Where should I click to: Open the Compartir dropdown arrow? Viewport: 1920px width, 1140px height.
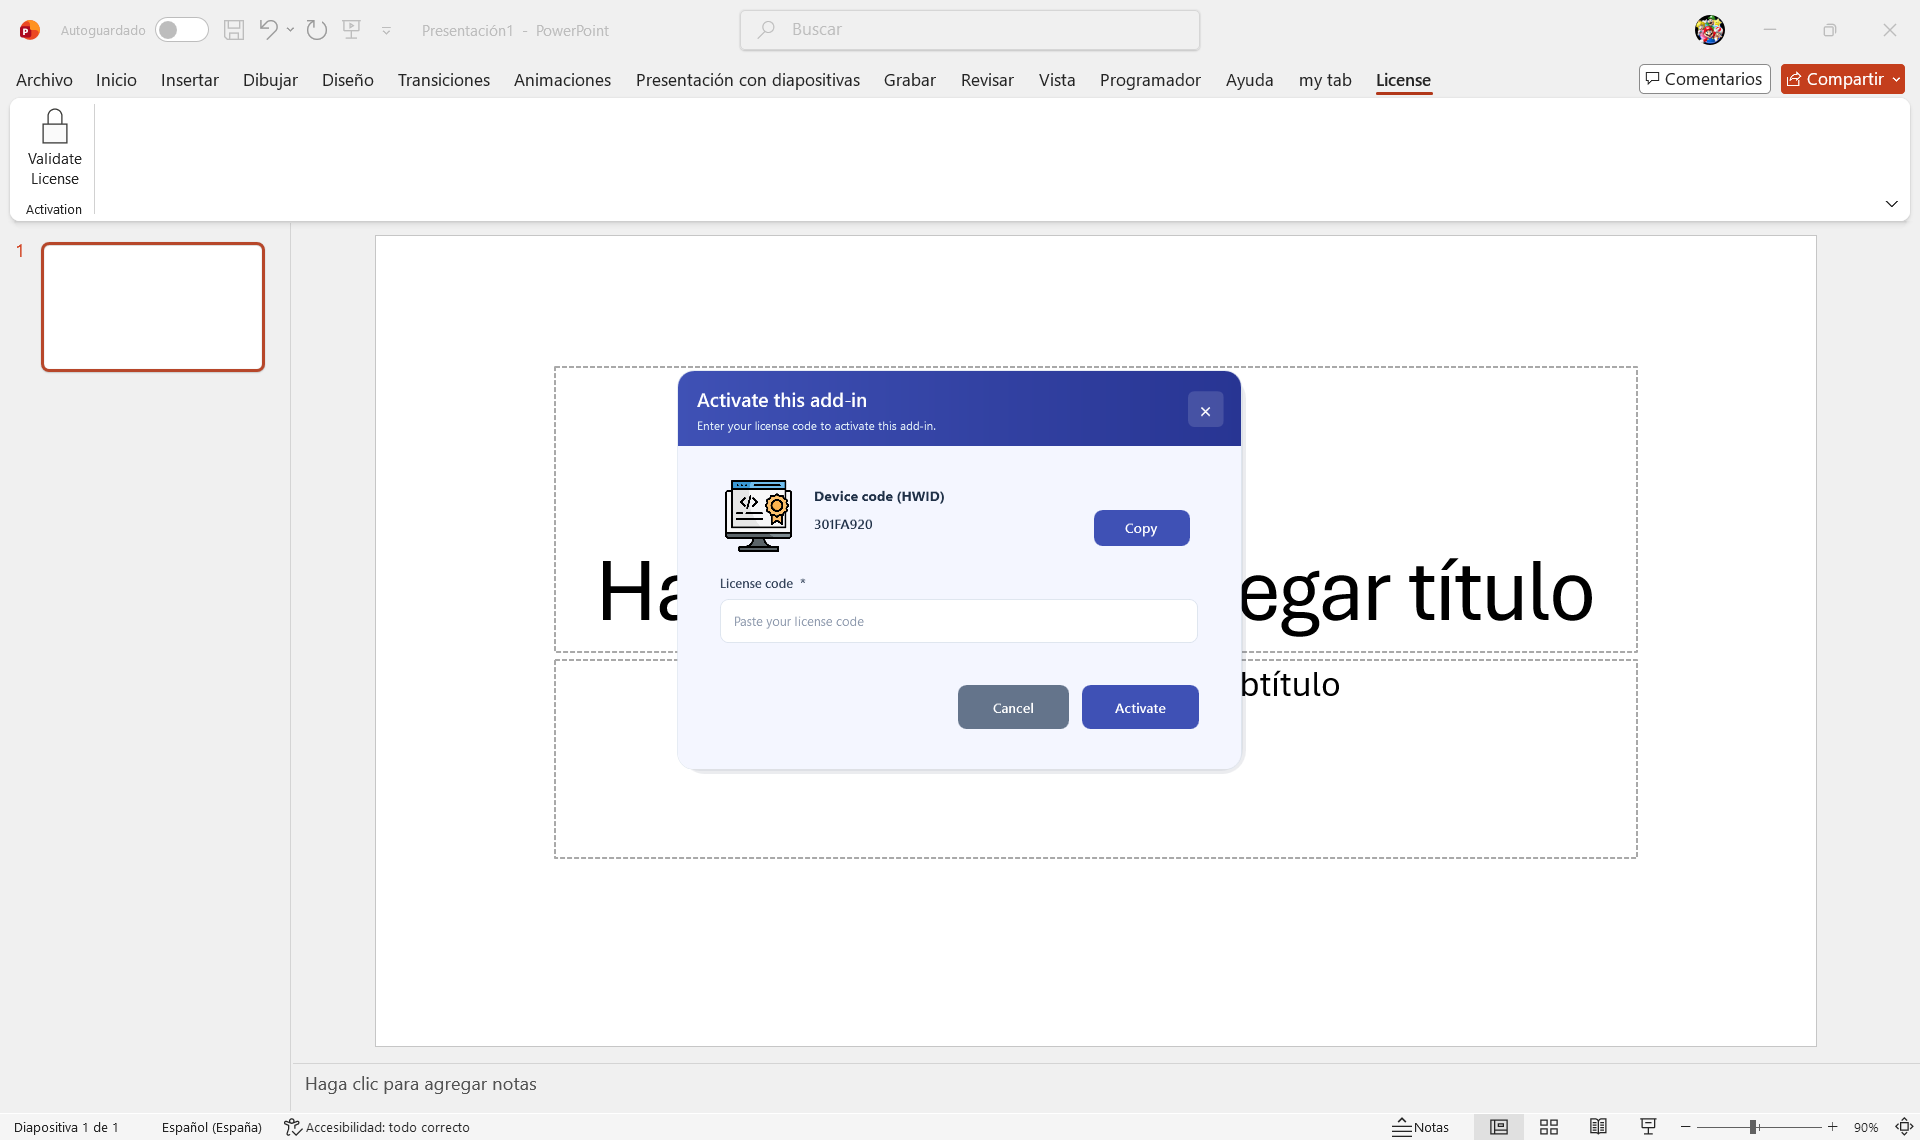[1896, 79]
